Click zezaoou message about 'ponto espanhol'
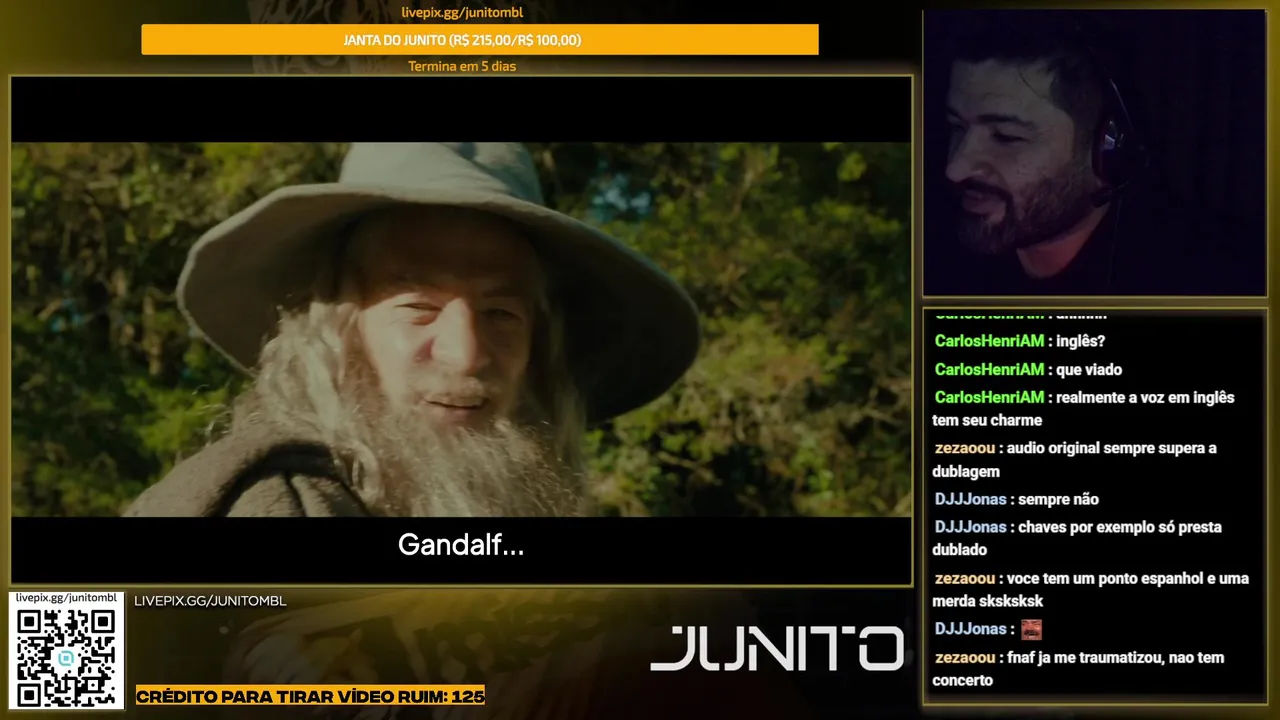Viewport: 1280px width, 720px height. (1091, 589)
